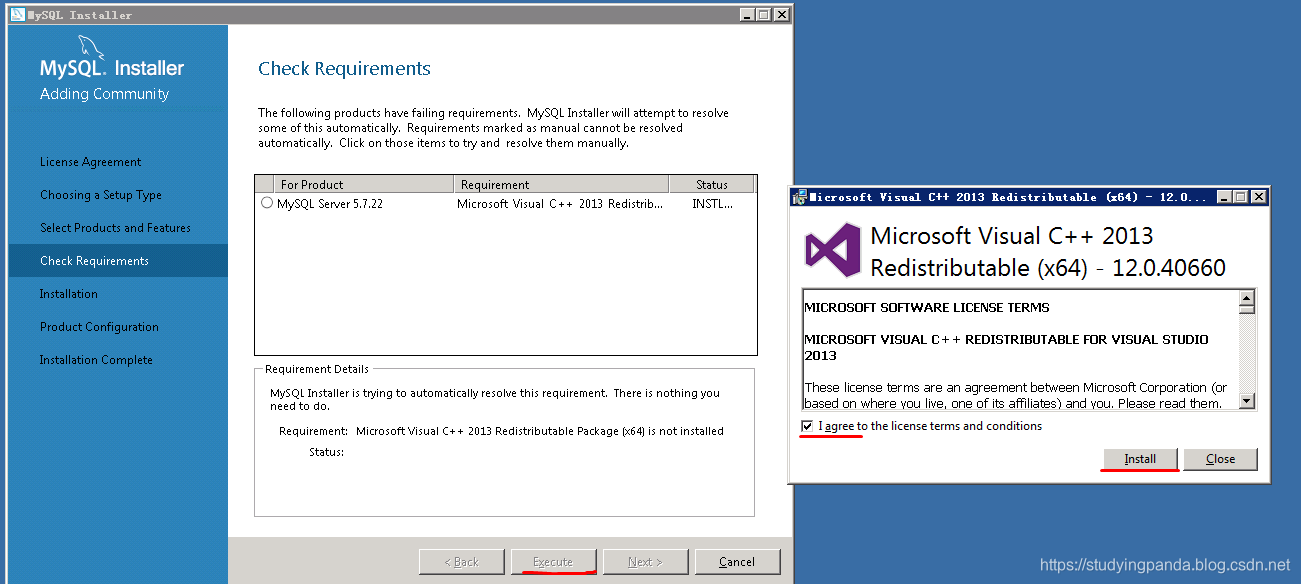Click the 'is not installed' requirement text
Screen dimensions: 1301x584
[x=687, y=431]
